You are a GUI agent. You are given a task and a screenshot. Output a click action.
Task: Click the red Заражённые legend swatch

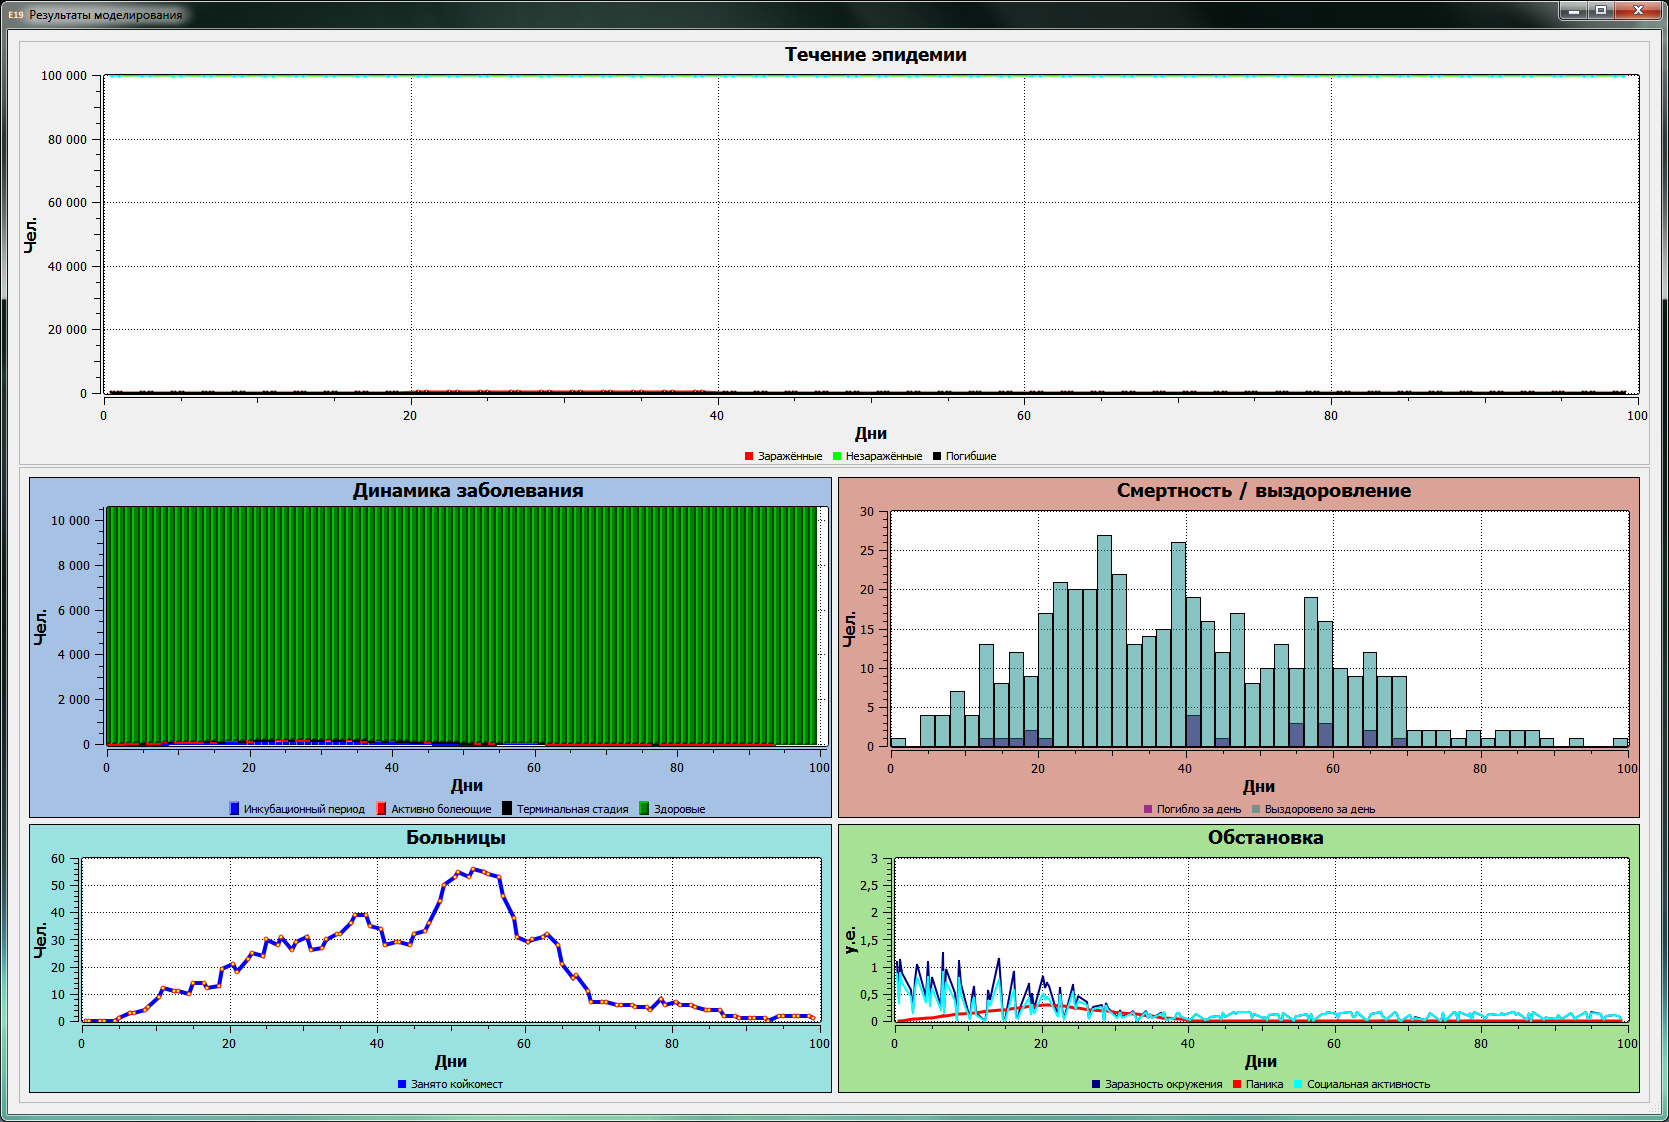749,456
